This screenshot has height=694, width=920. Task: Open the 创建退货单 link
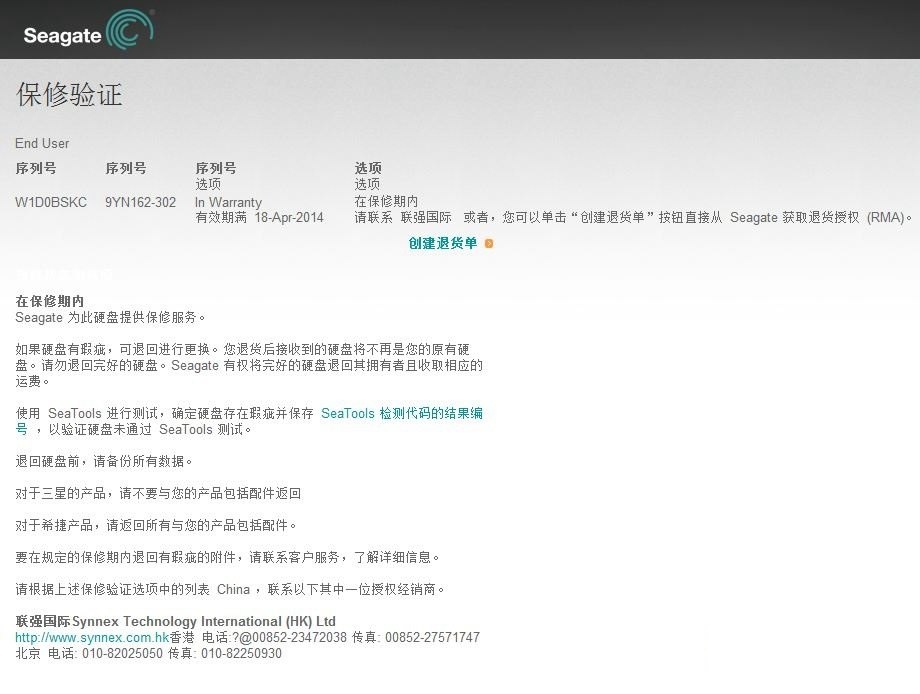[443, 243]
